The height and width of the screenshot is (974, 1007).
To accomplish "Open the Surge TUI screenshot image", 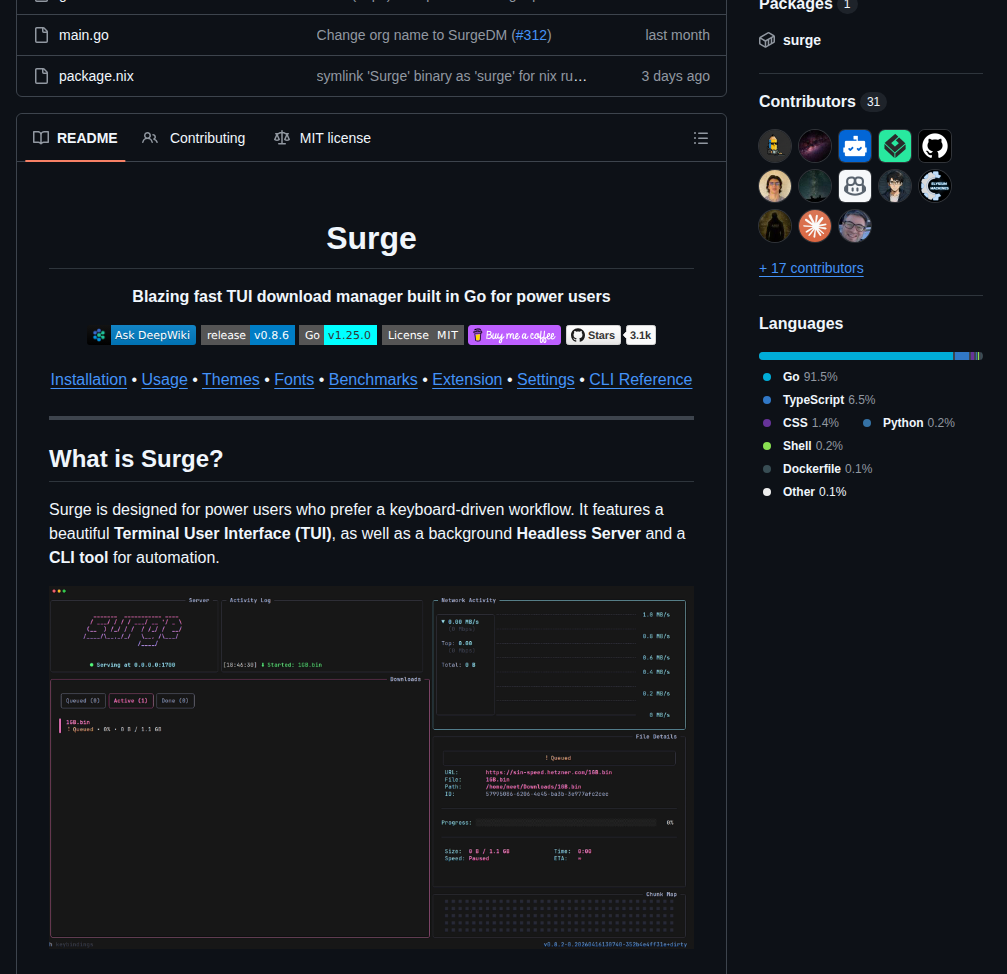I will (371, 767).
